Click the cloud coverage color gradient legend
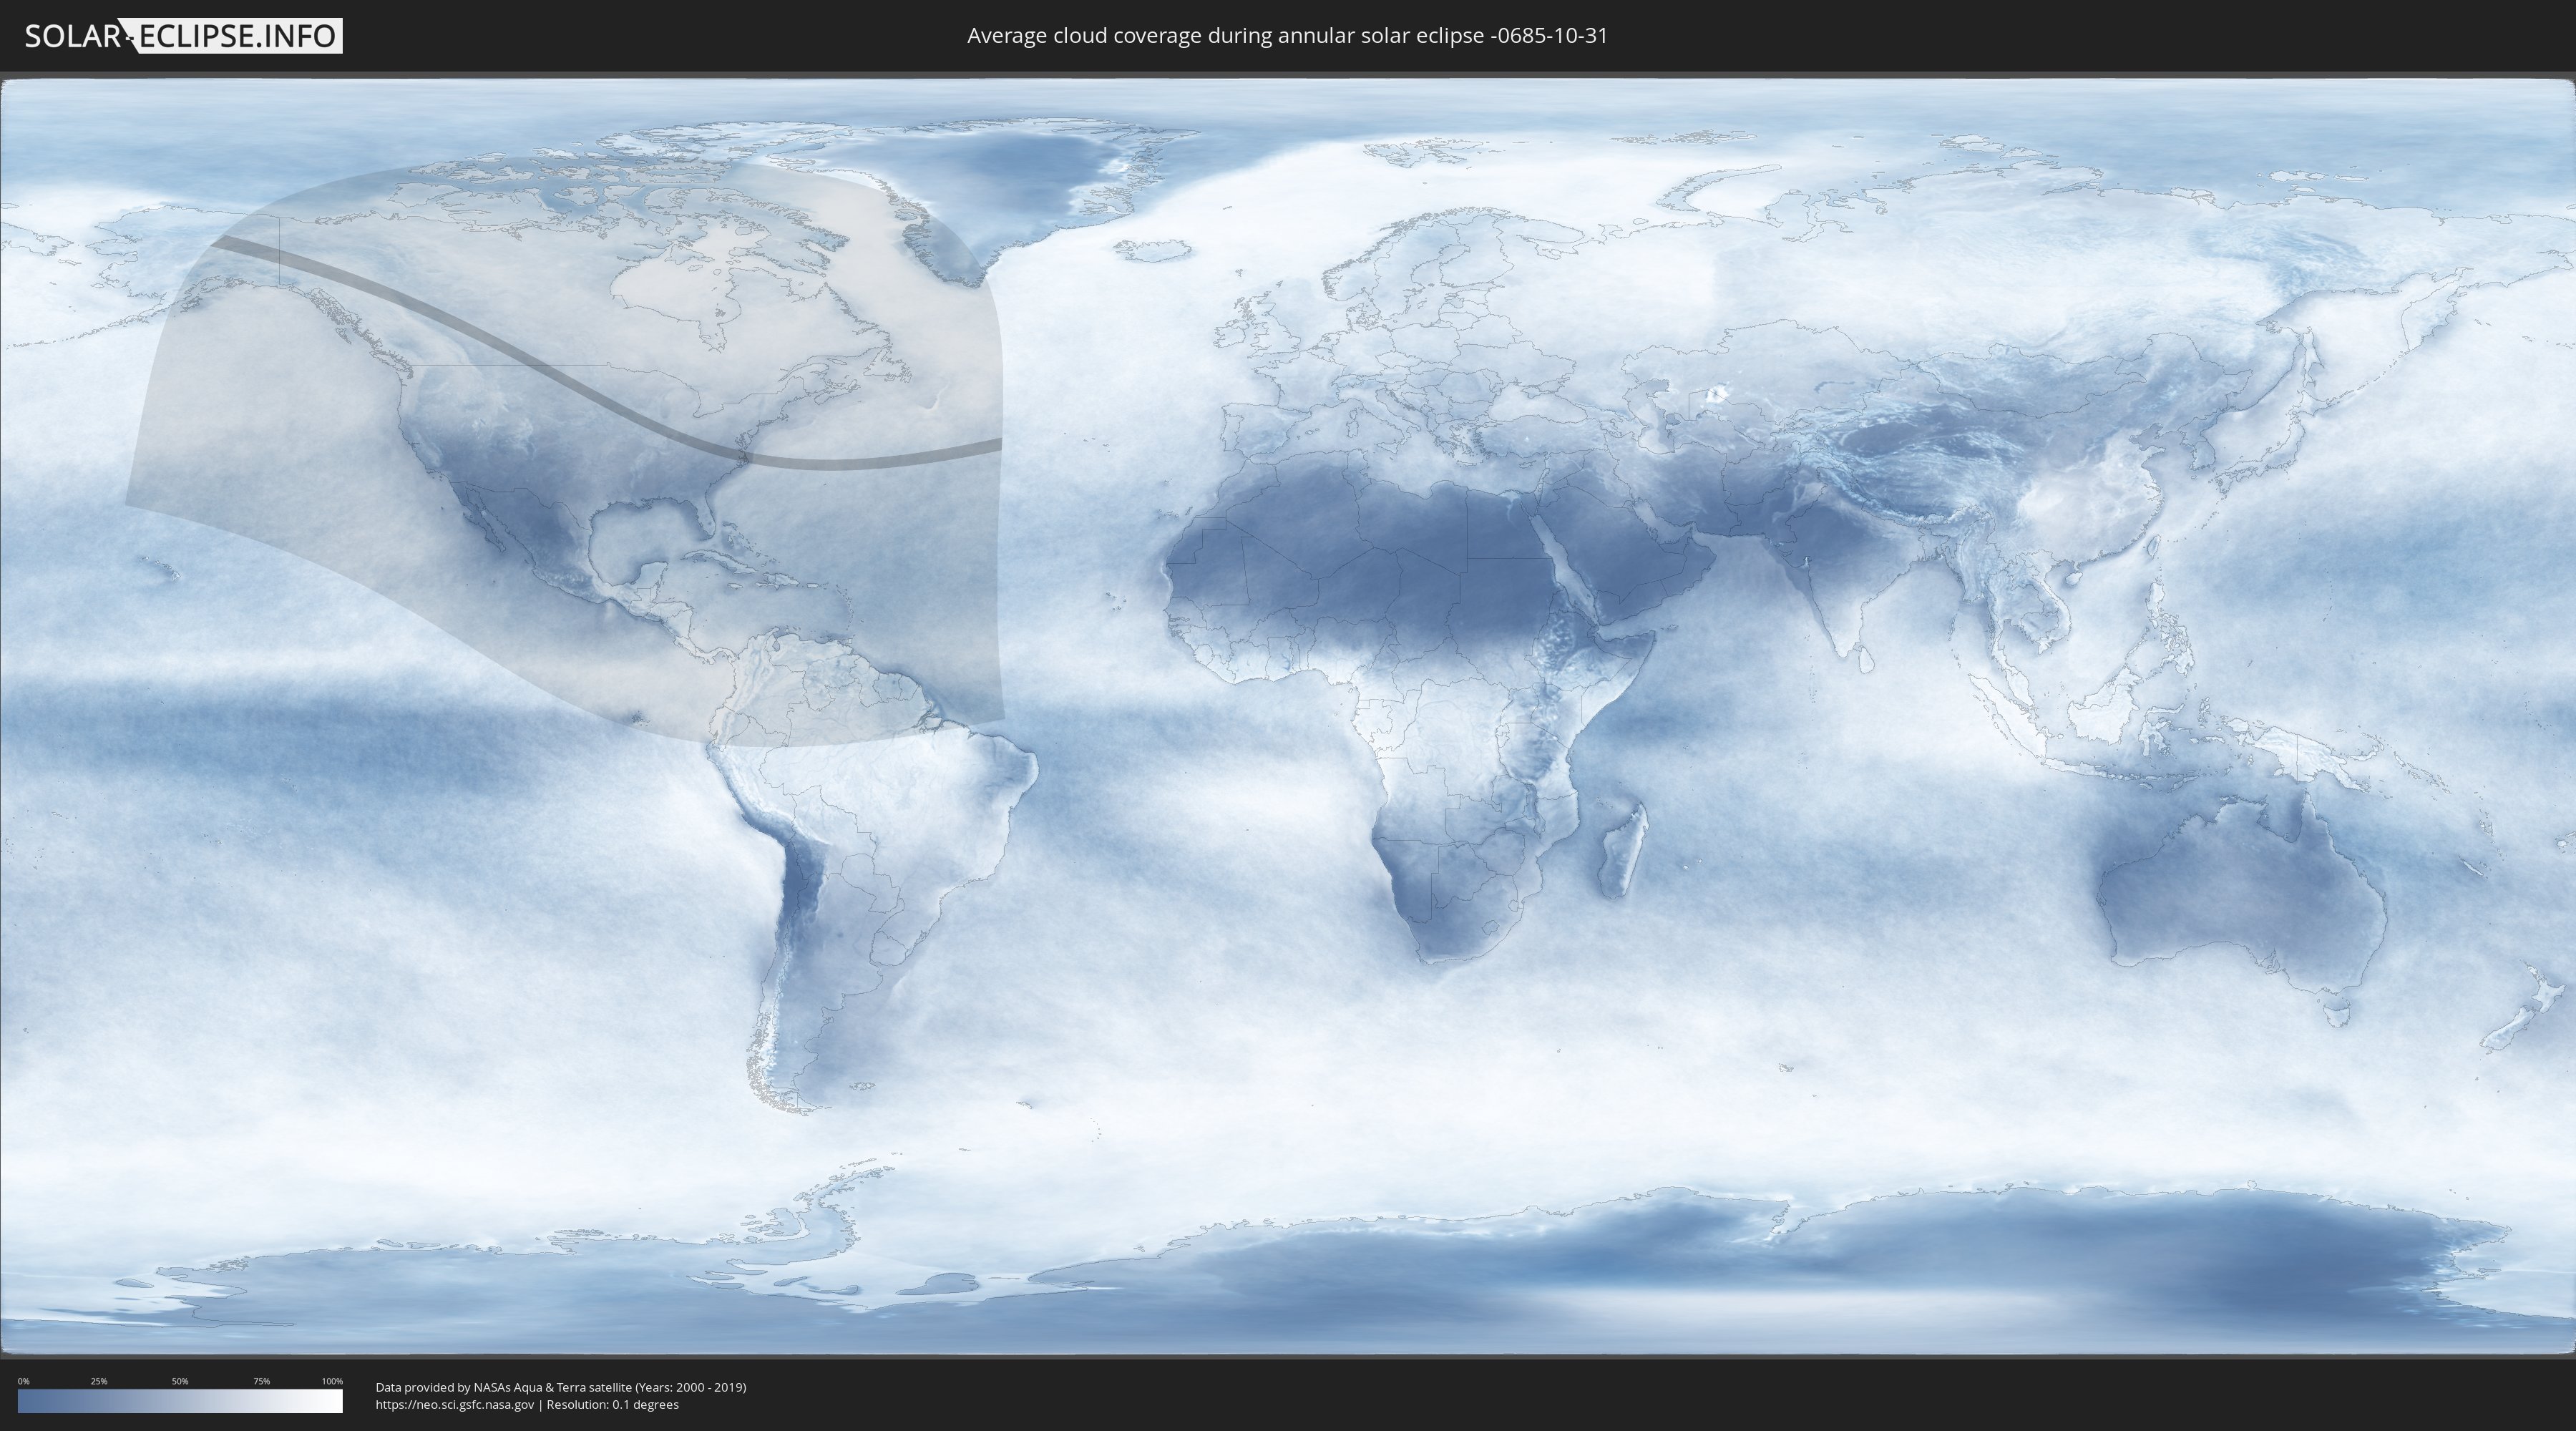 [x=180, y=1401]
